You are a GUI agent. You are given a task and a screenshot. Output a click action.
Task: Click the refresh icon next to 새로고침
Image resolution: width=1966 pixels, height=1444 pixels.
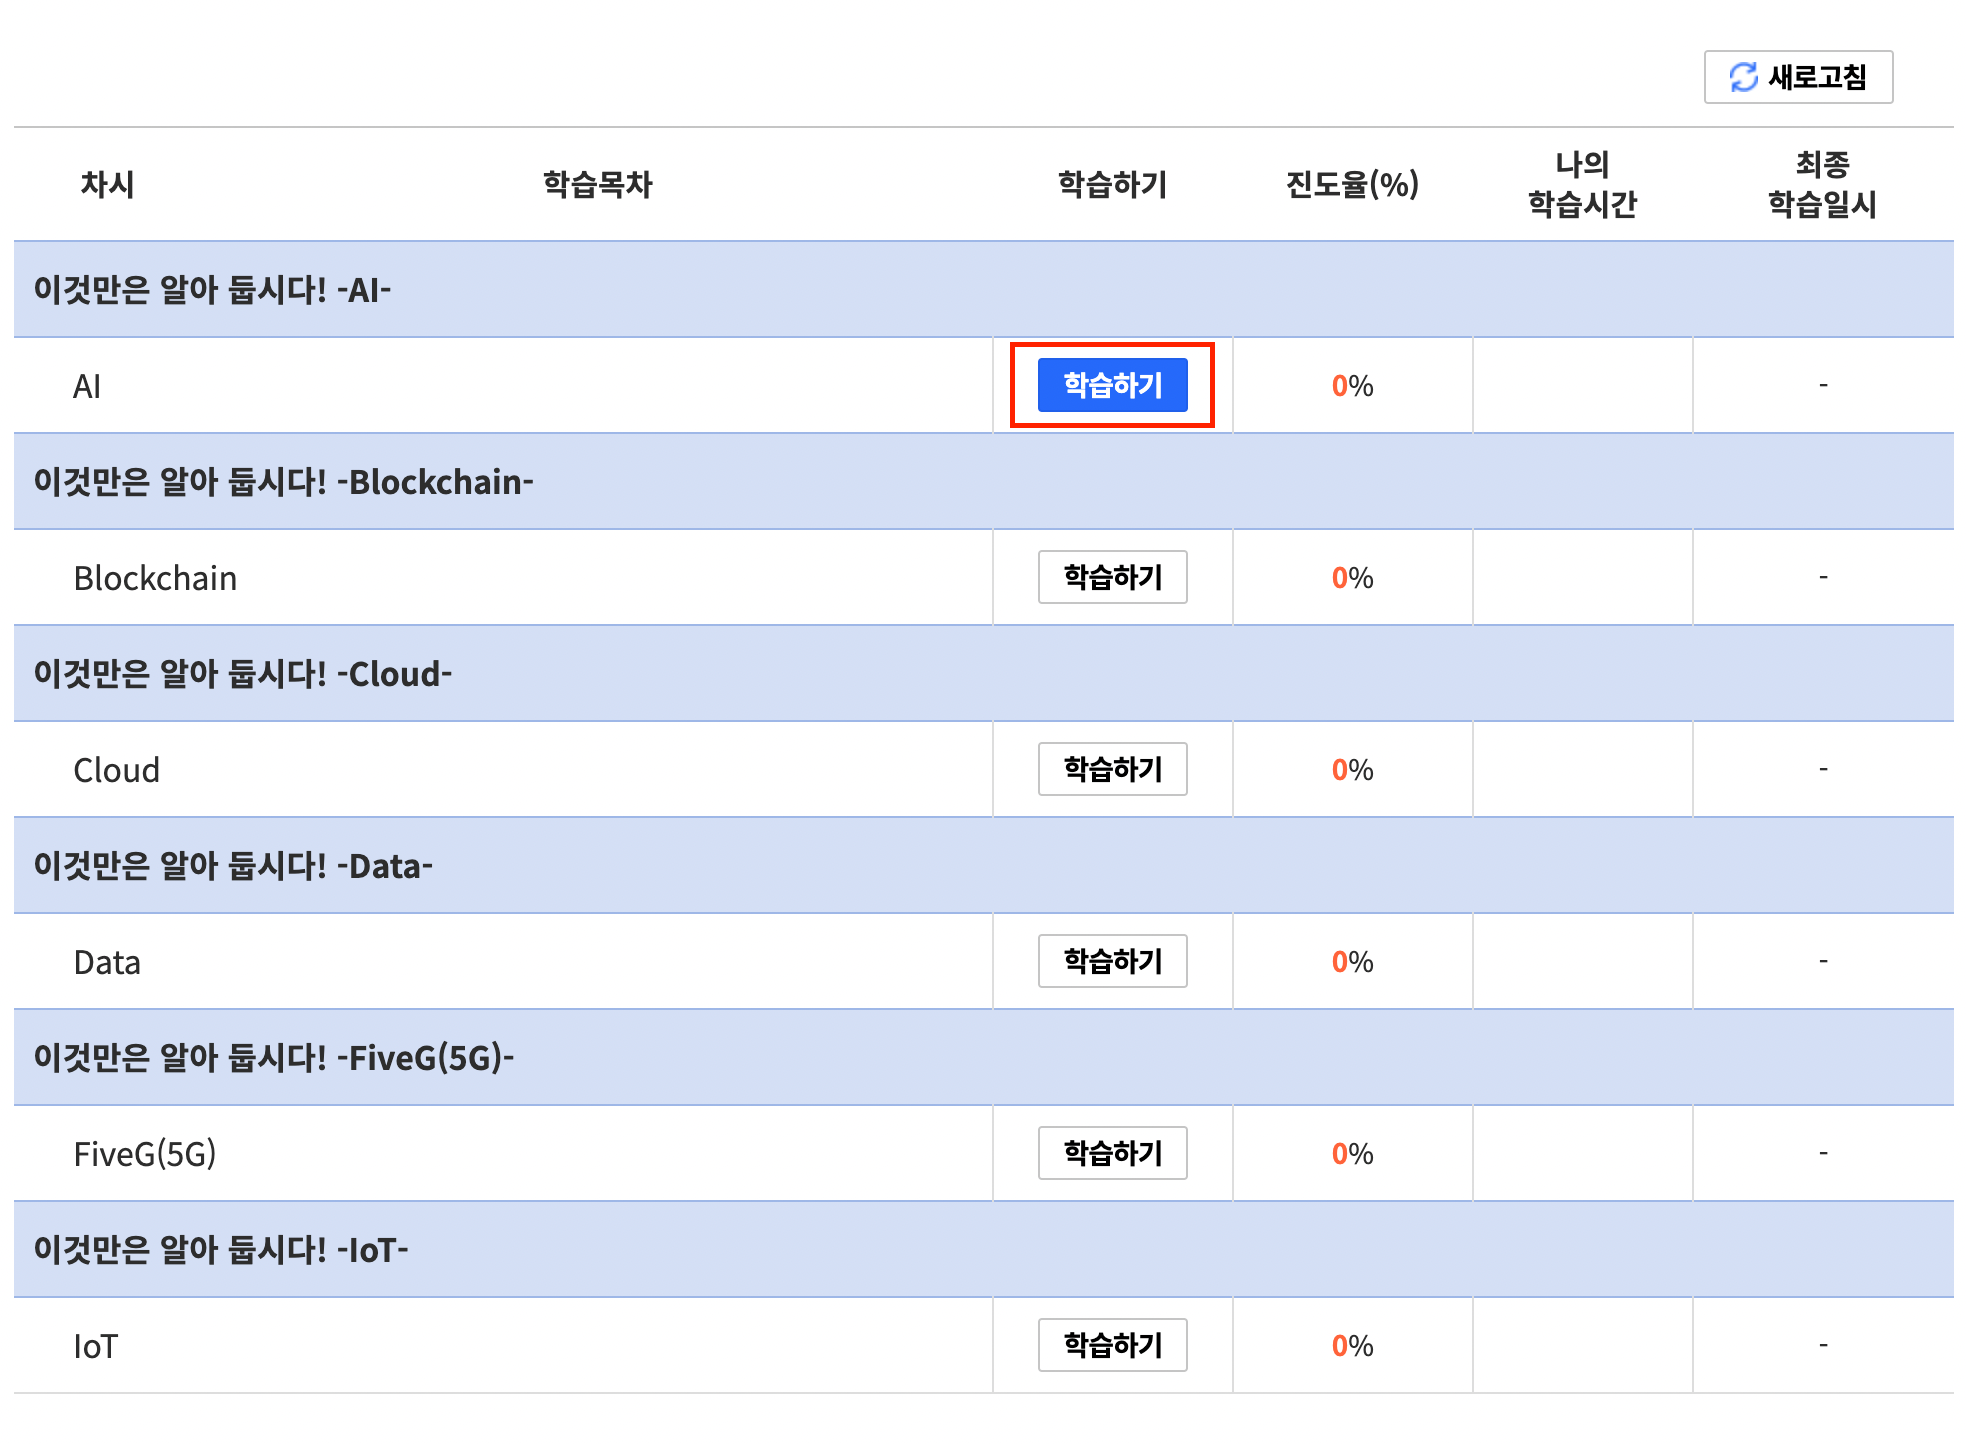point(1743,77)
